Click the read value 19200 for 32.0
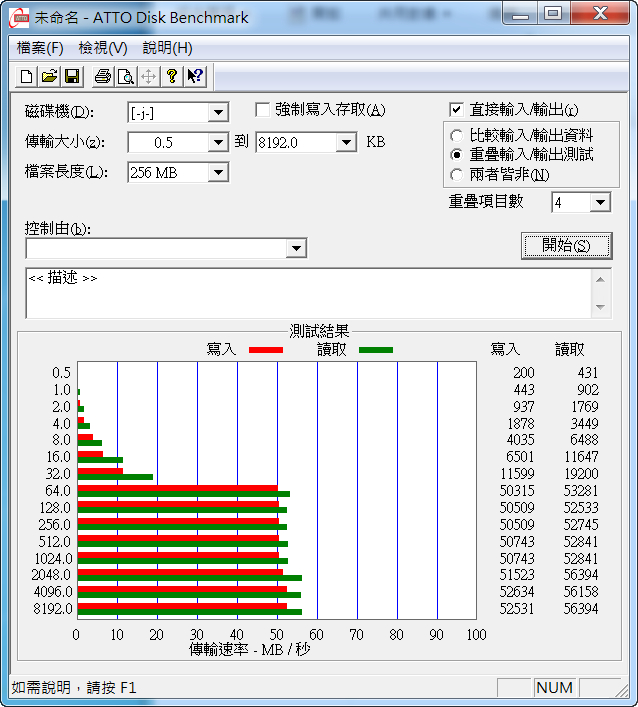 pyautogui.click(x=581, y=474)
